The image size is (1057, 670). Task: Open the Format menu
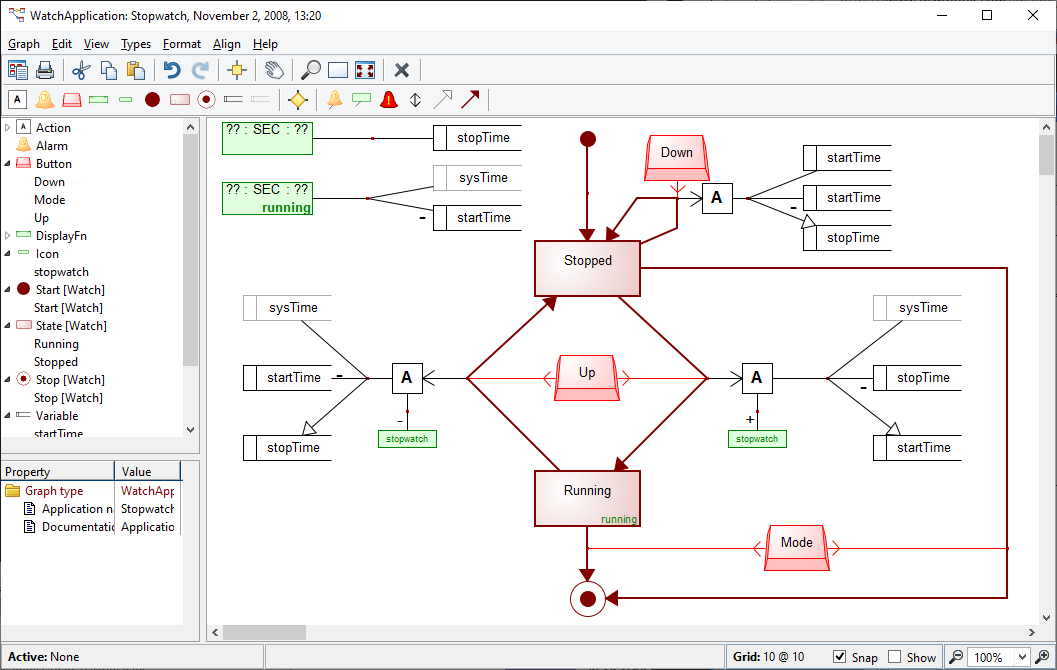(182, 44)
